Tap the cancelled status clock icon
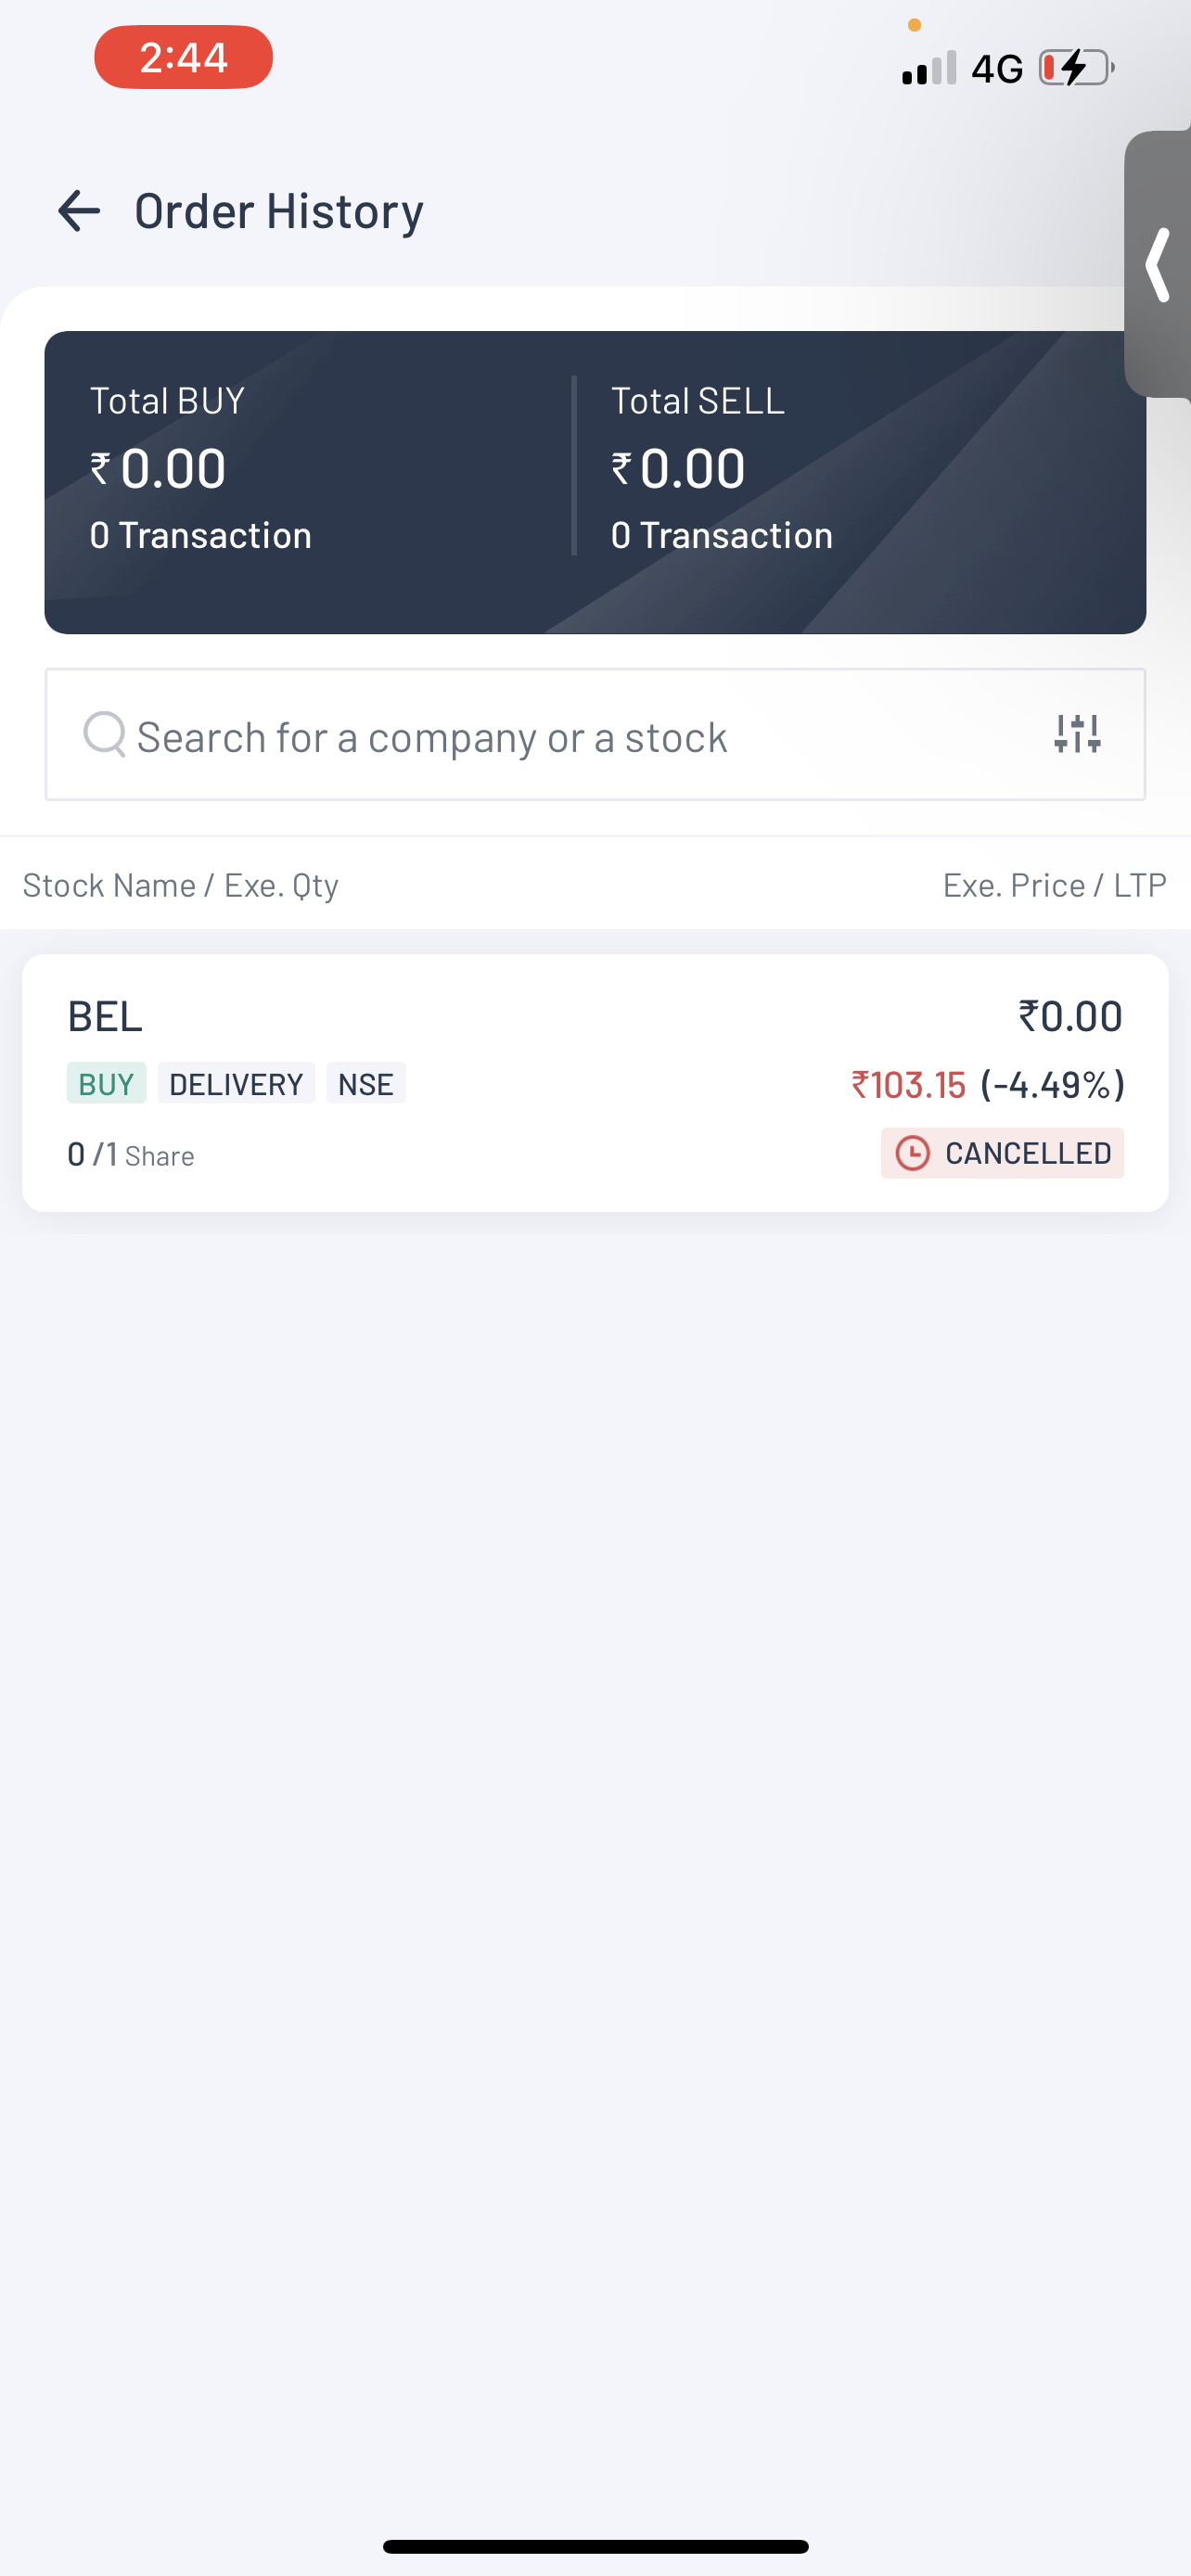The height and width of the screenshot is (2576, 1191). click(912, 1153)
